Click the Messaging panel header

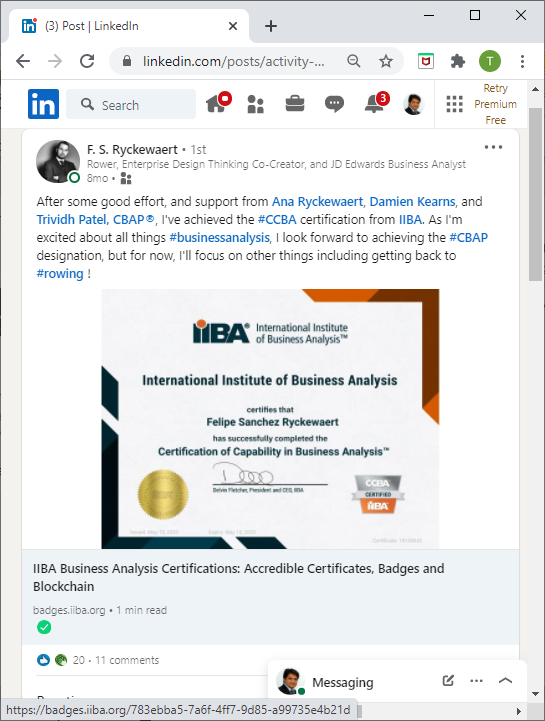coord(397,682)
